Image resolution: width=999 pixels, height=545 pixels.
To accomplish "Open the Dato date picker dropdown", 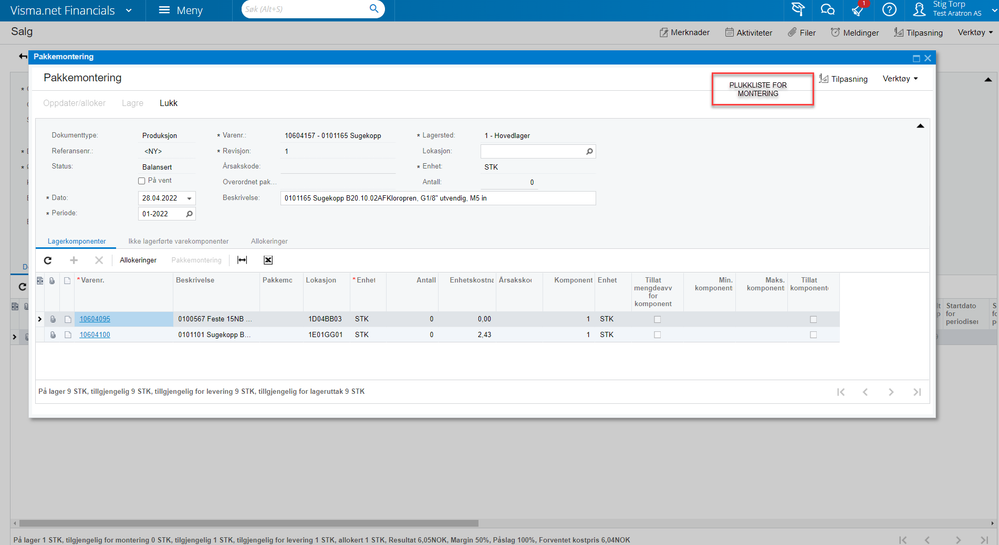I will point(189,198).
